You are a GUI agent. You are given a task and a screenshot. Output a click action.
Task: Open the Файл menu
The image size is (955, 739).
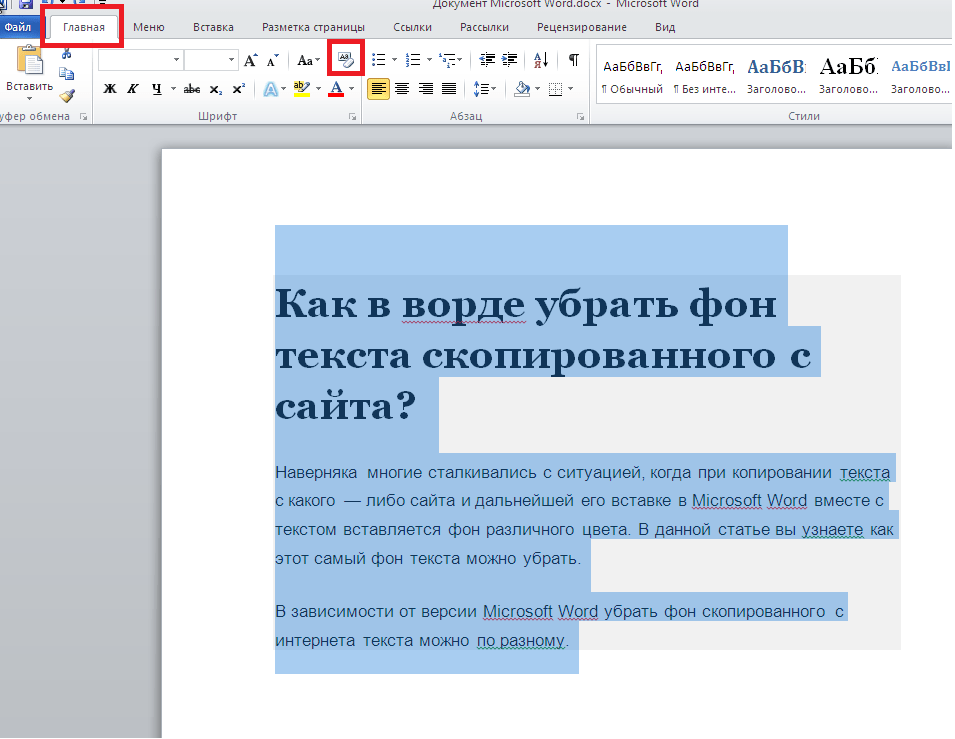18,27
